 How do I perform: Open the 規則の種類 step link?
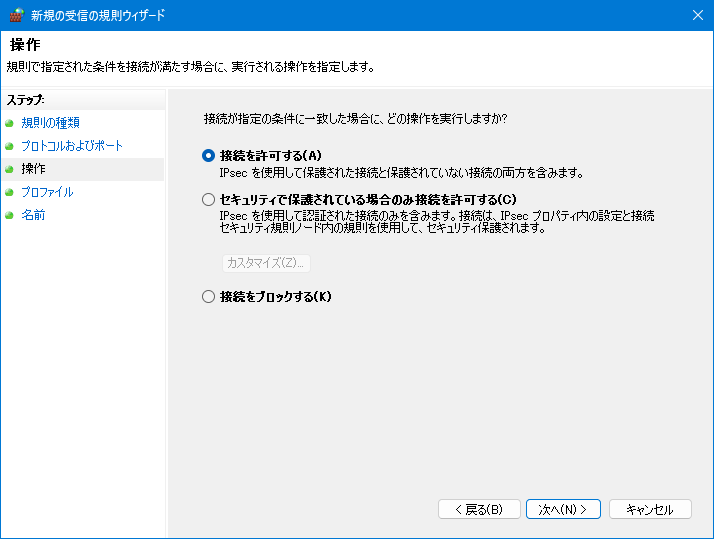(x=51, y=122)
